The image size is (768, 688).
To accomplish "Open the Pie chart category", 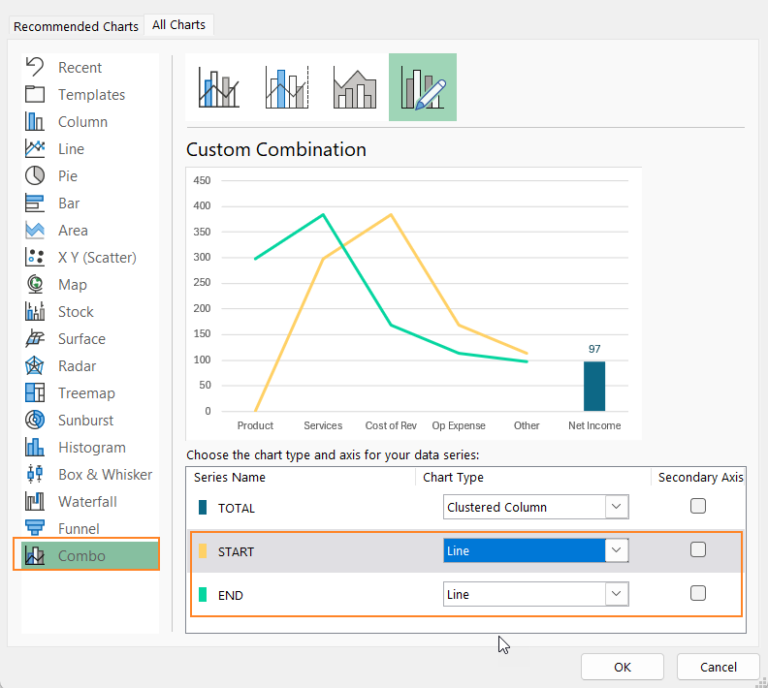I will pyautogui.click(x=67, y=176).
